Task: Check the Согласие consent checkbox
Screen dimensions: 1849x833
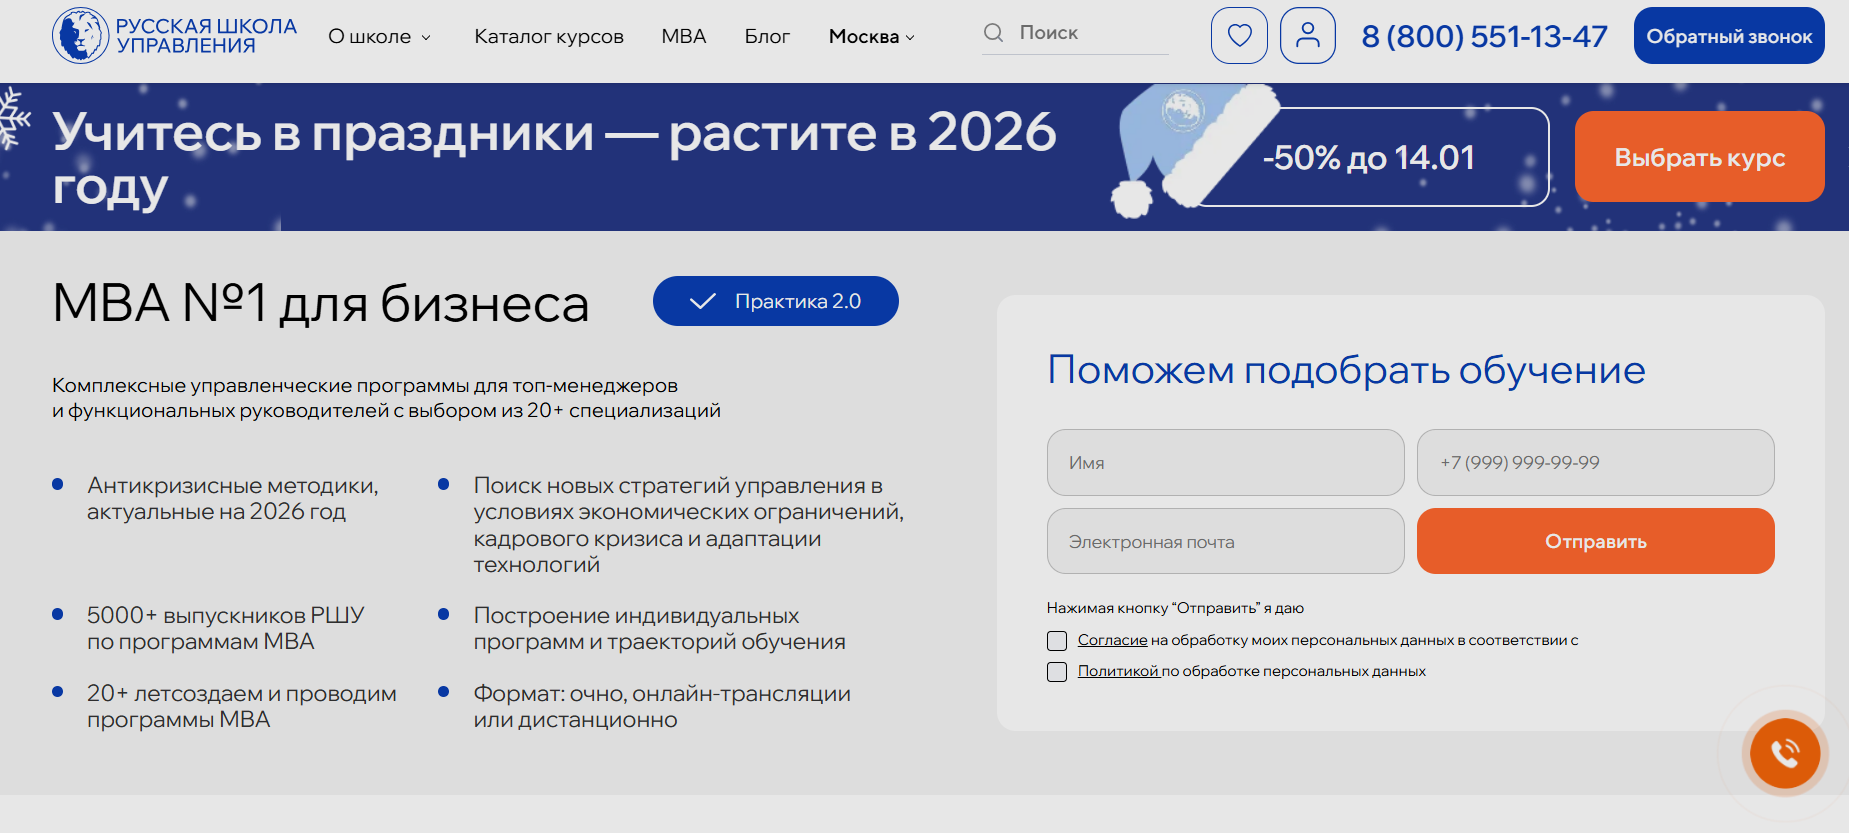Action: (1057, 641)
